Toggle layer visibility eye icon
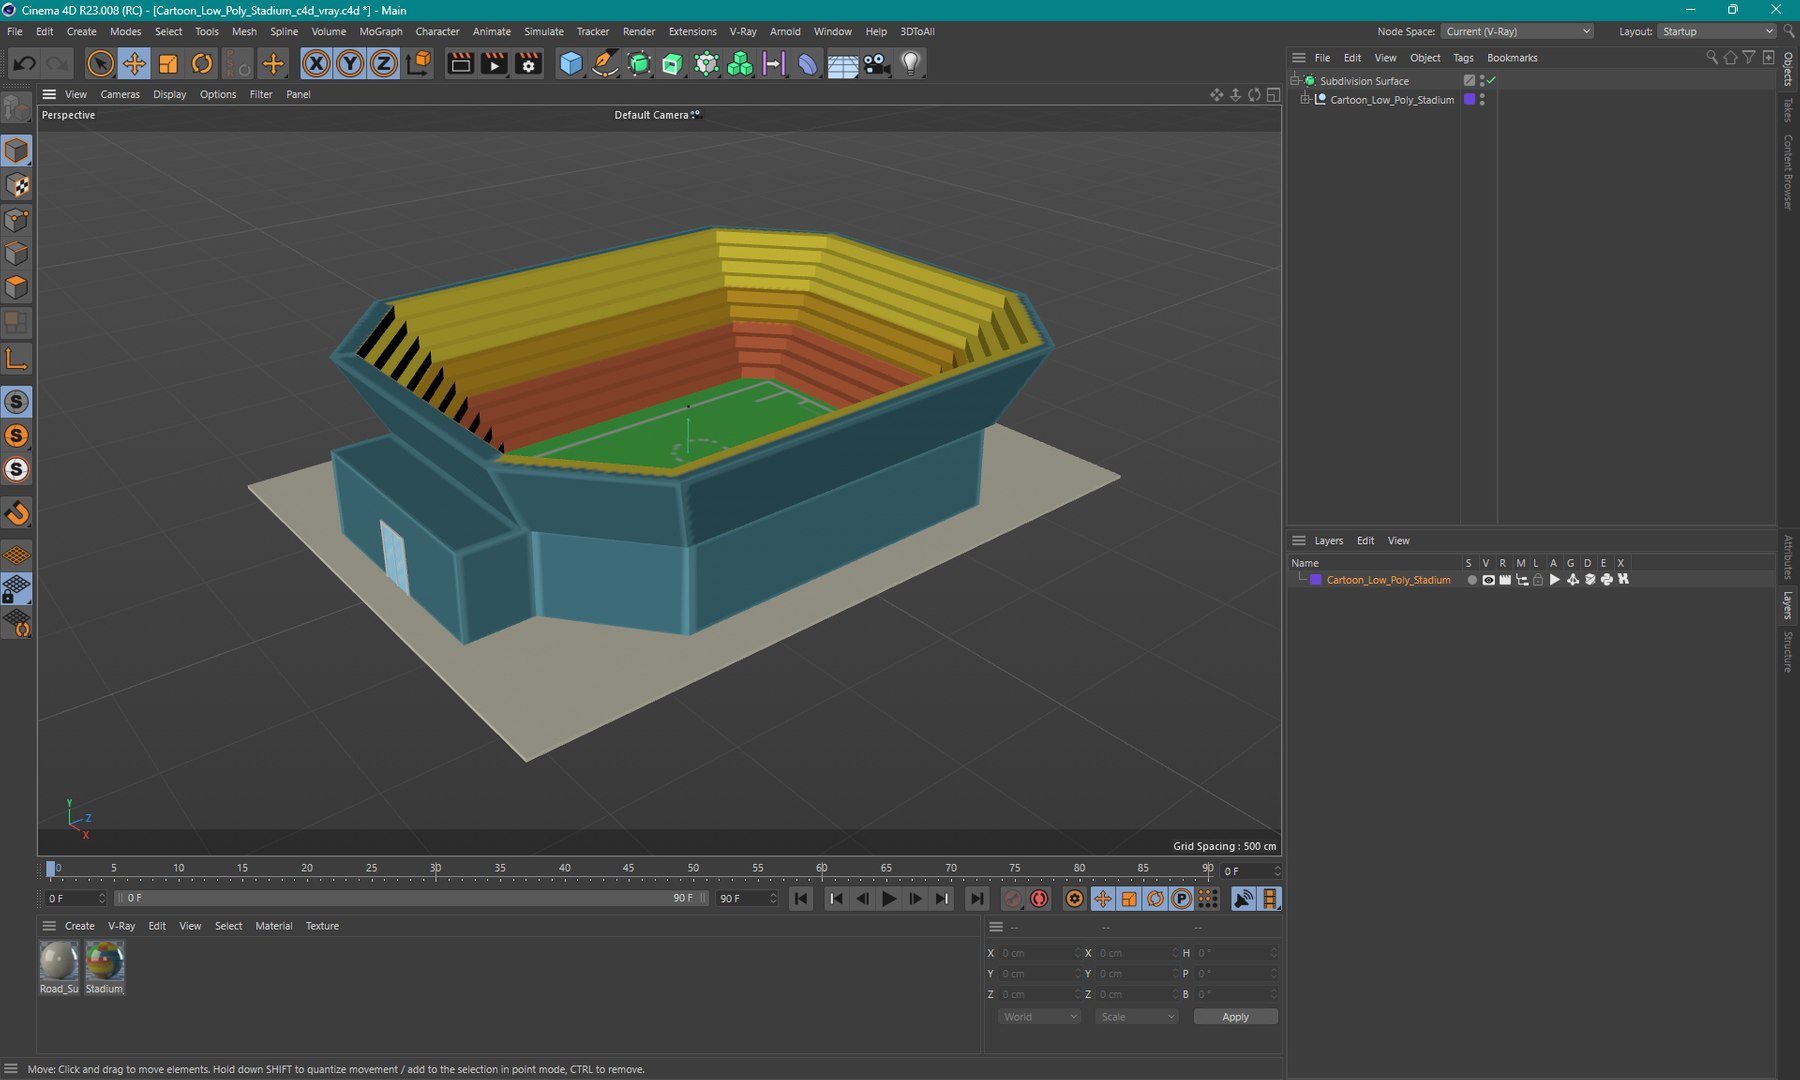 pos(1488,580)
